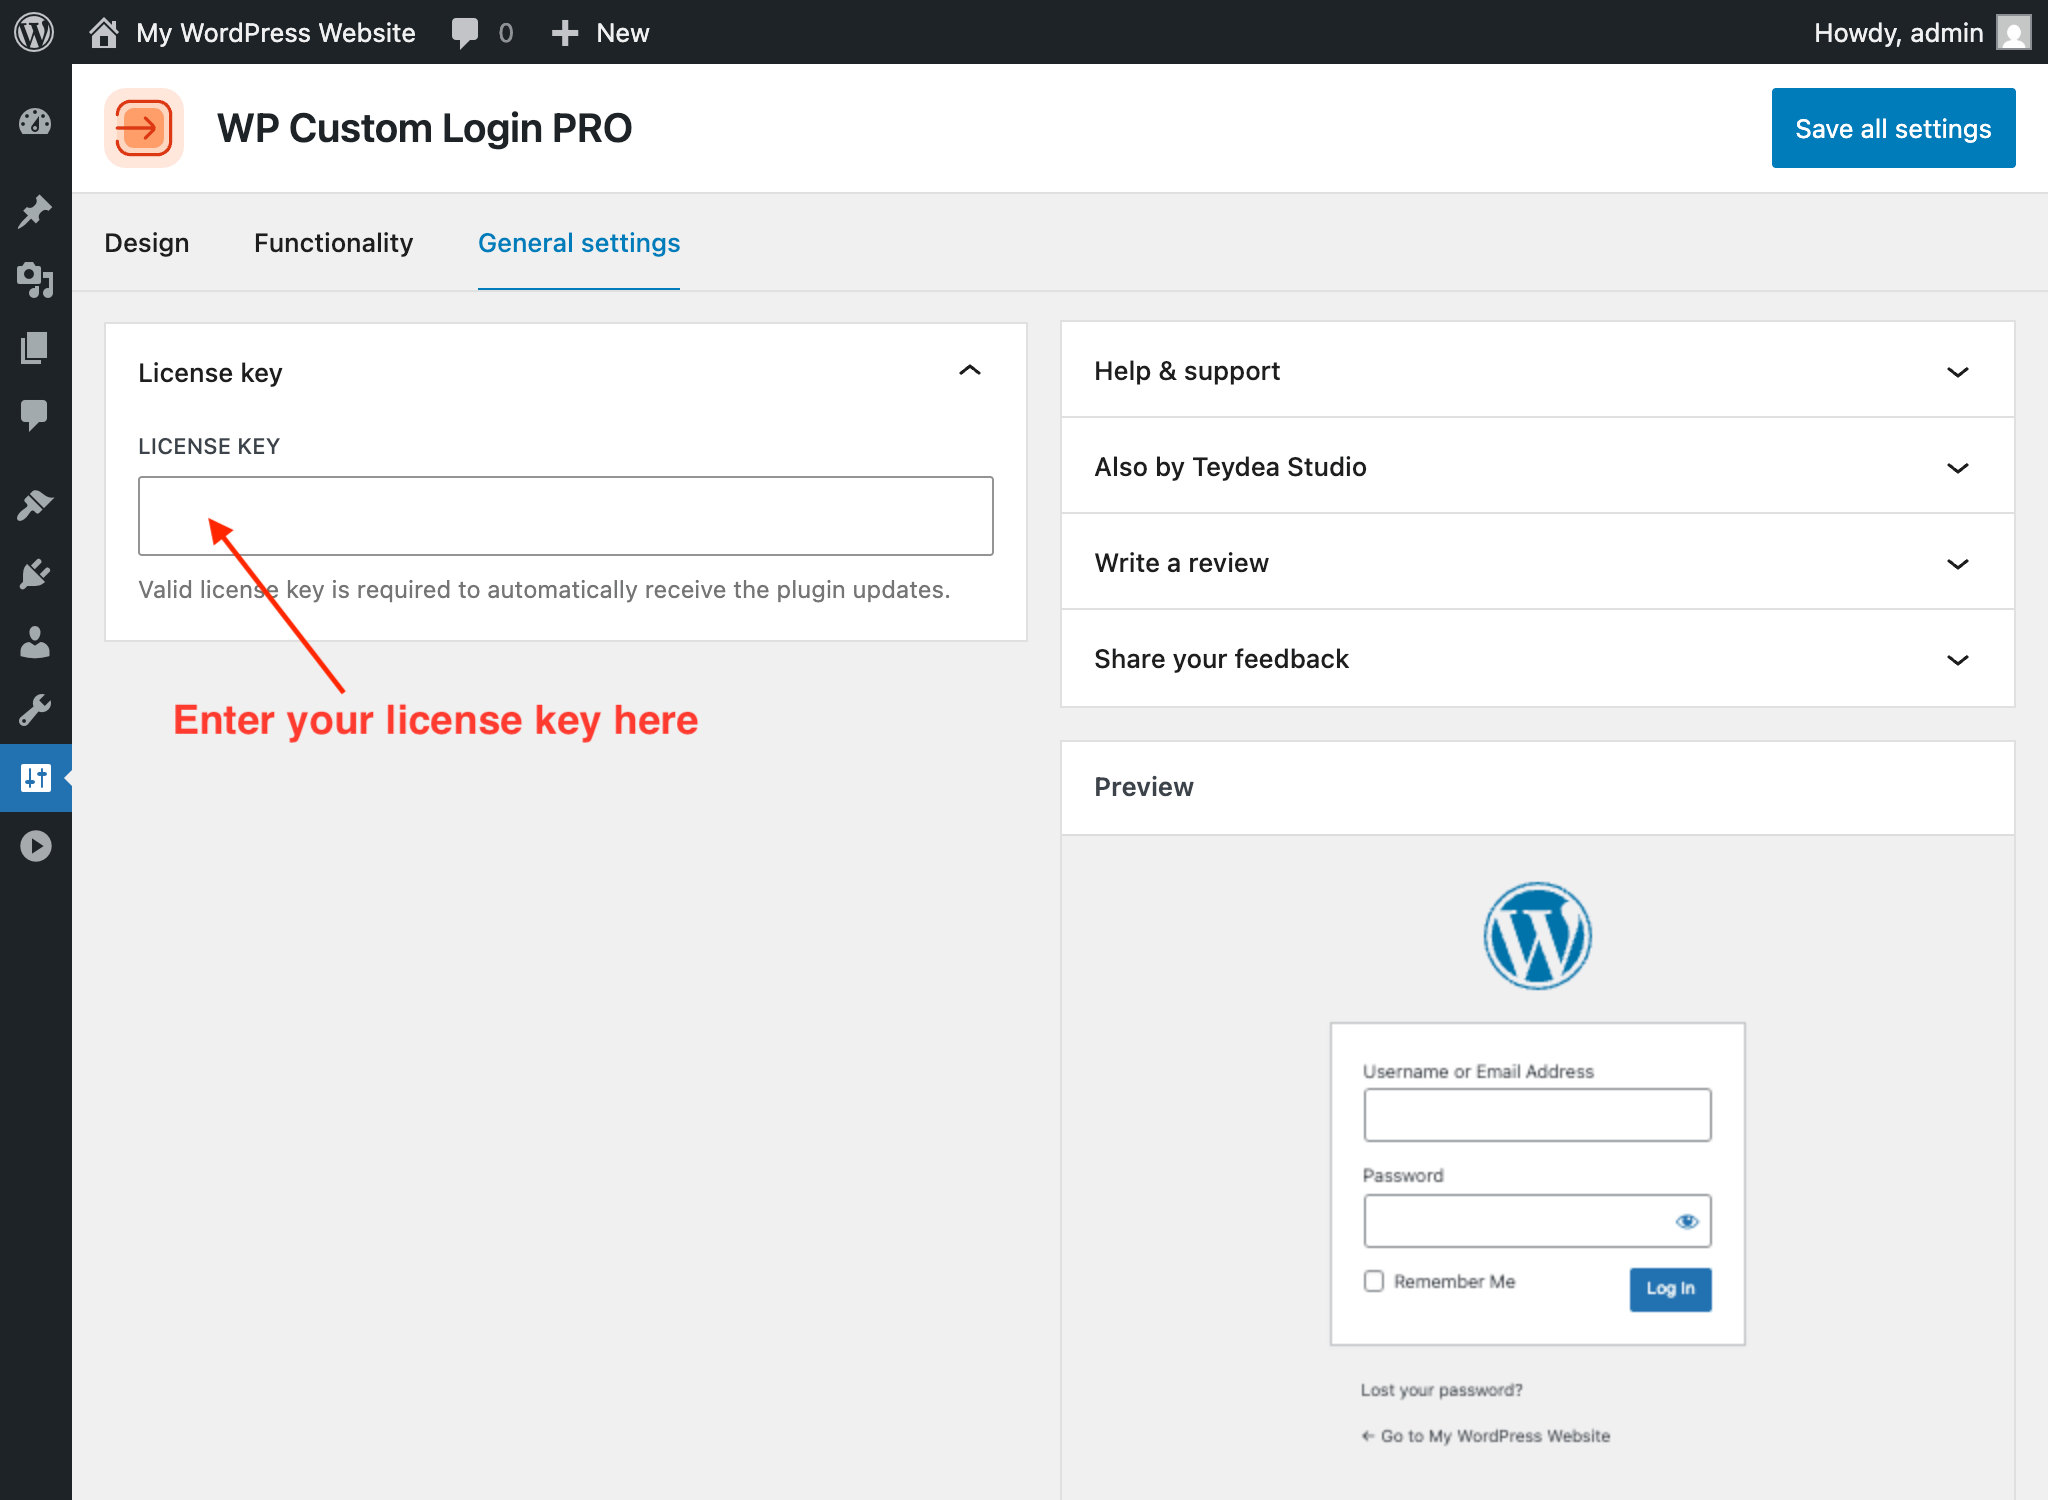Open Comments via the speech bubble icon

tap(35, 415)
